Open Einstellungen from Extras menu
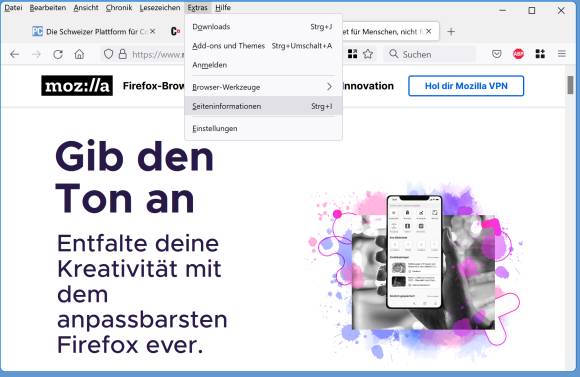This screenshot has height=377, width=580. [263, 128]
